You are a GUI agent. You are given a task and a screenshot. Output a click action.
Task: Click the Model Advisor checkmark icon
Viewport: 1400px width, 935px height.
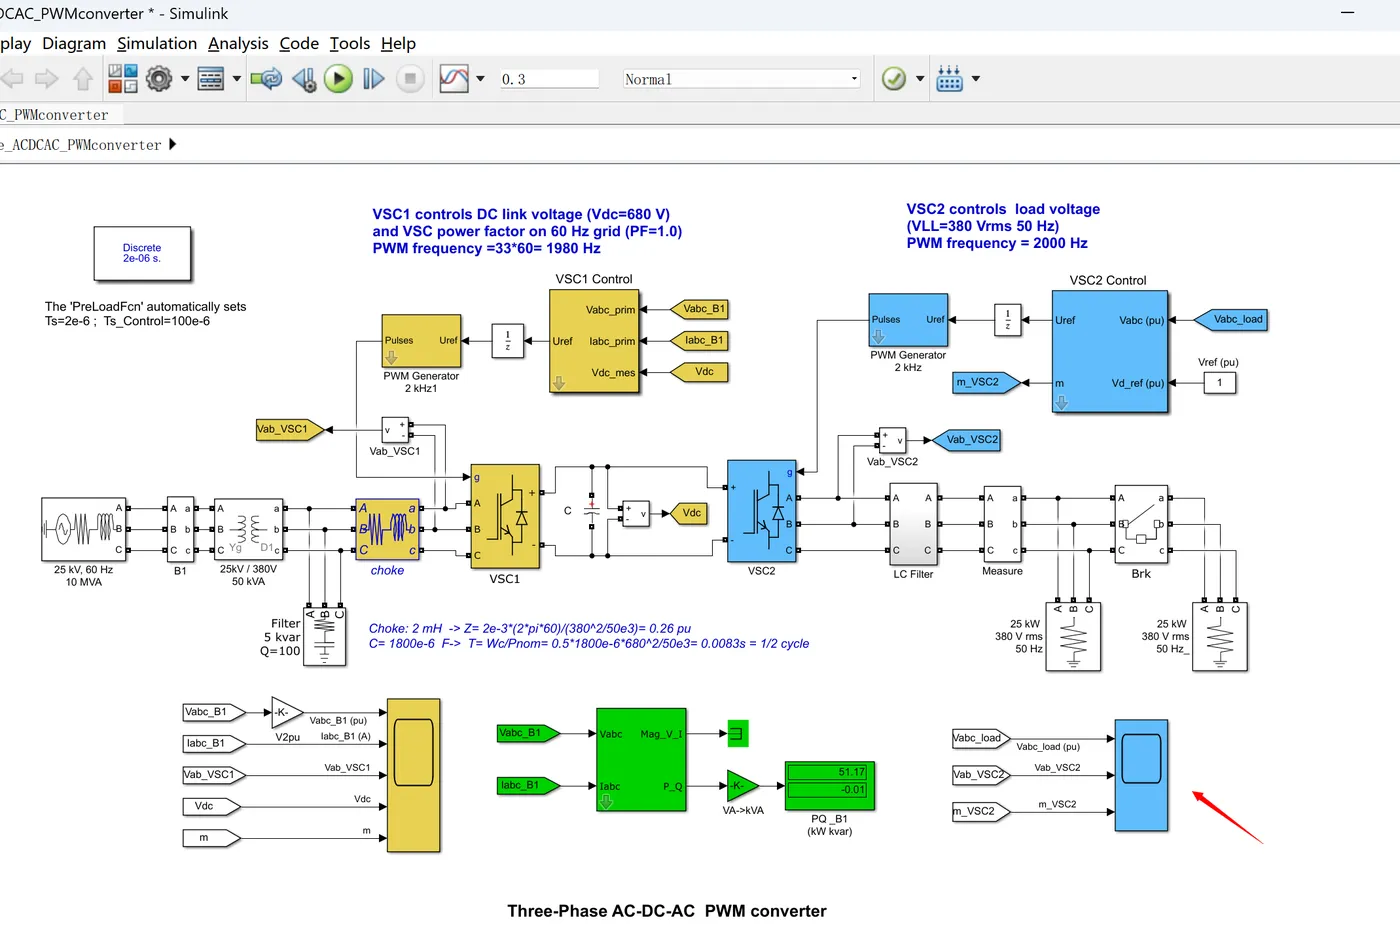[894, 79]
